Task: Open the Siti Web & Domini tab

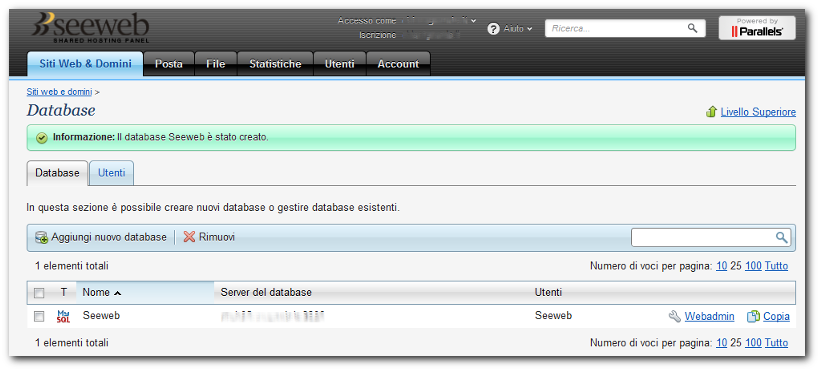Action: [x=85, y=64]
